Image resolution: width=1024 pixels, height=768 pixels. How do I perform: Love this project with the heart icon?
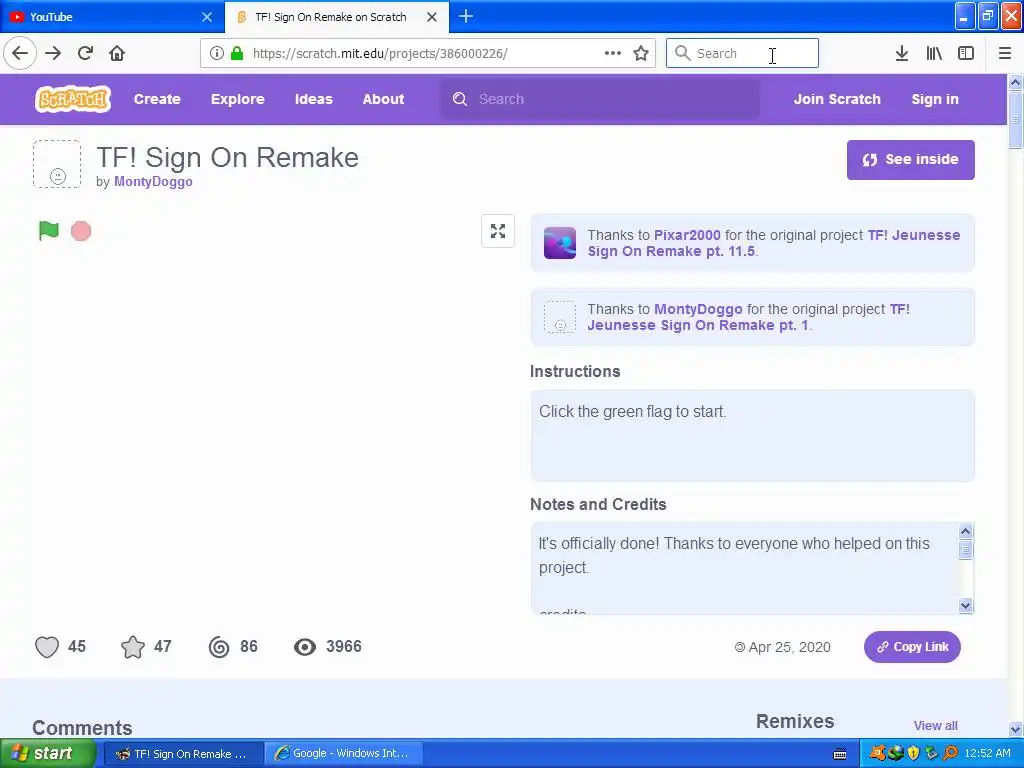[x=47, y=647]
